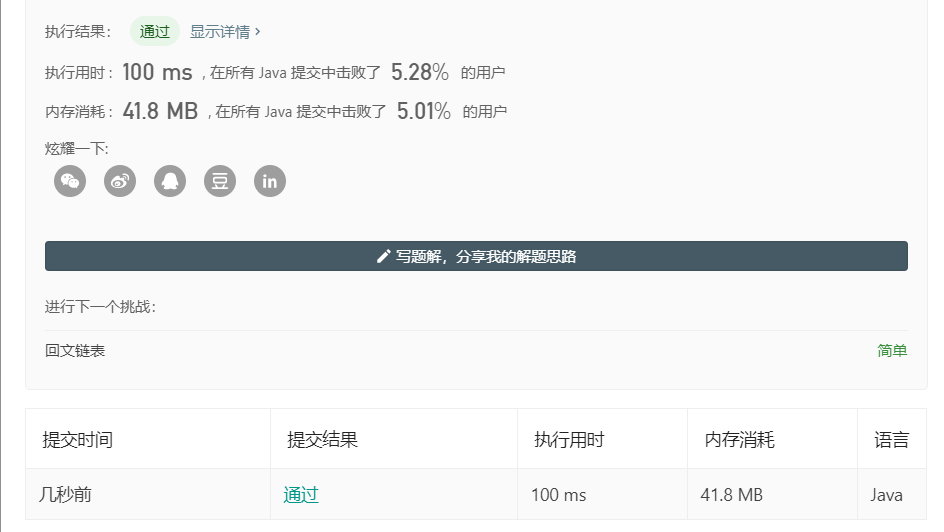
Task: Open 显示详情 details link
Action: click(x=225, y=32)
